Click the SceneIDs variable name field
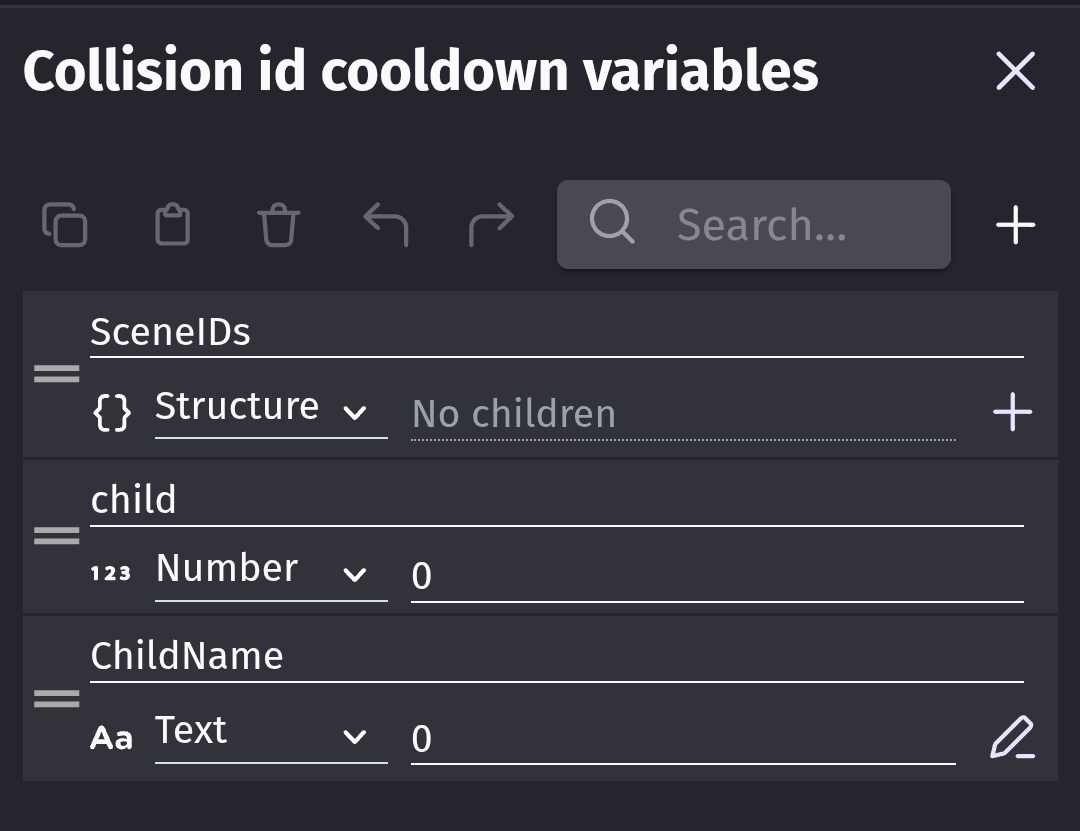The height and width of the screenshot is (831, 1080). [556, 333]
